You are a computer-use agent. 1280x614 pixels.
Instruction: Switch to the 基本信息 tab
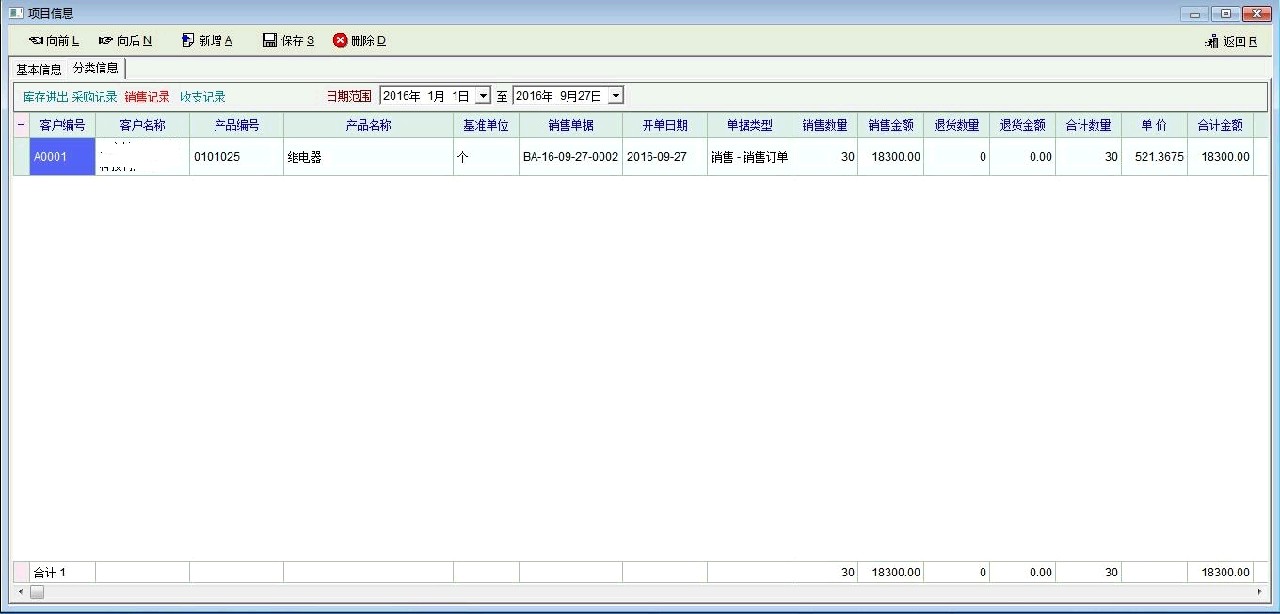coord(39,69)
